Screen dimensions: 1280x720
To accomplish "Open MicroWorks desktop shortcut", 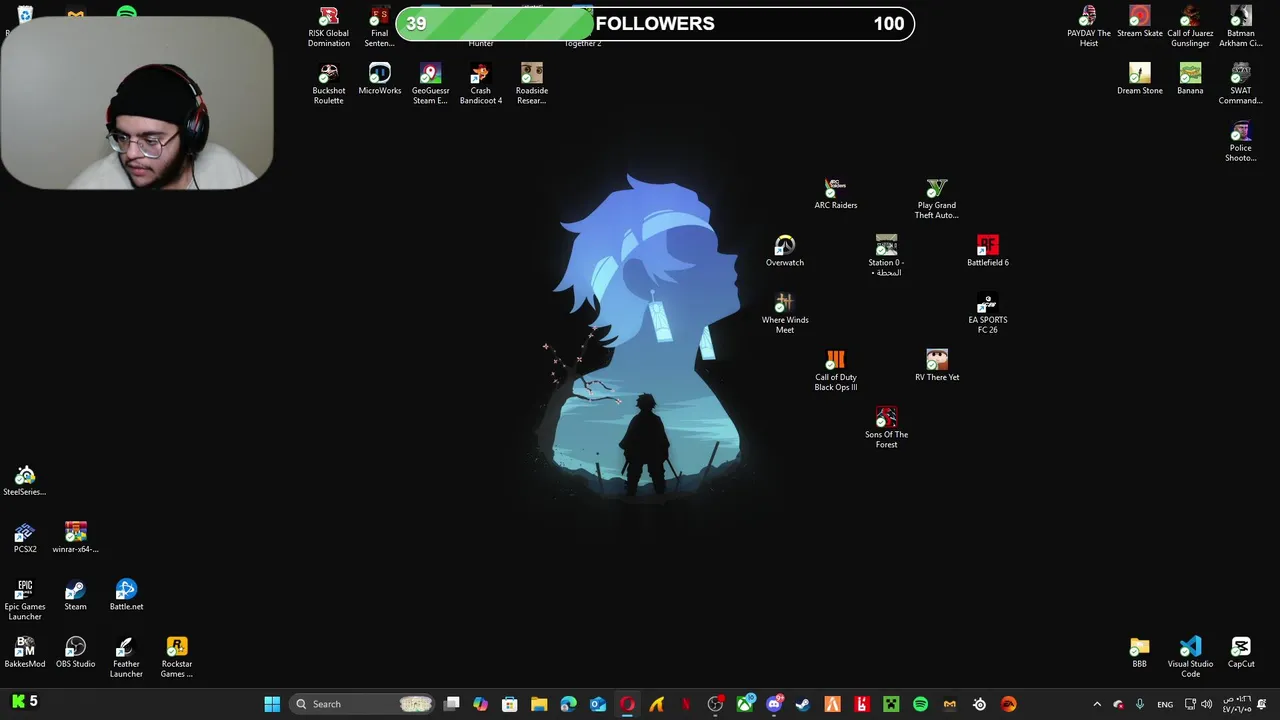I will (379, 80).
